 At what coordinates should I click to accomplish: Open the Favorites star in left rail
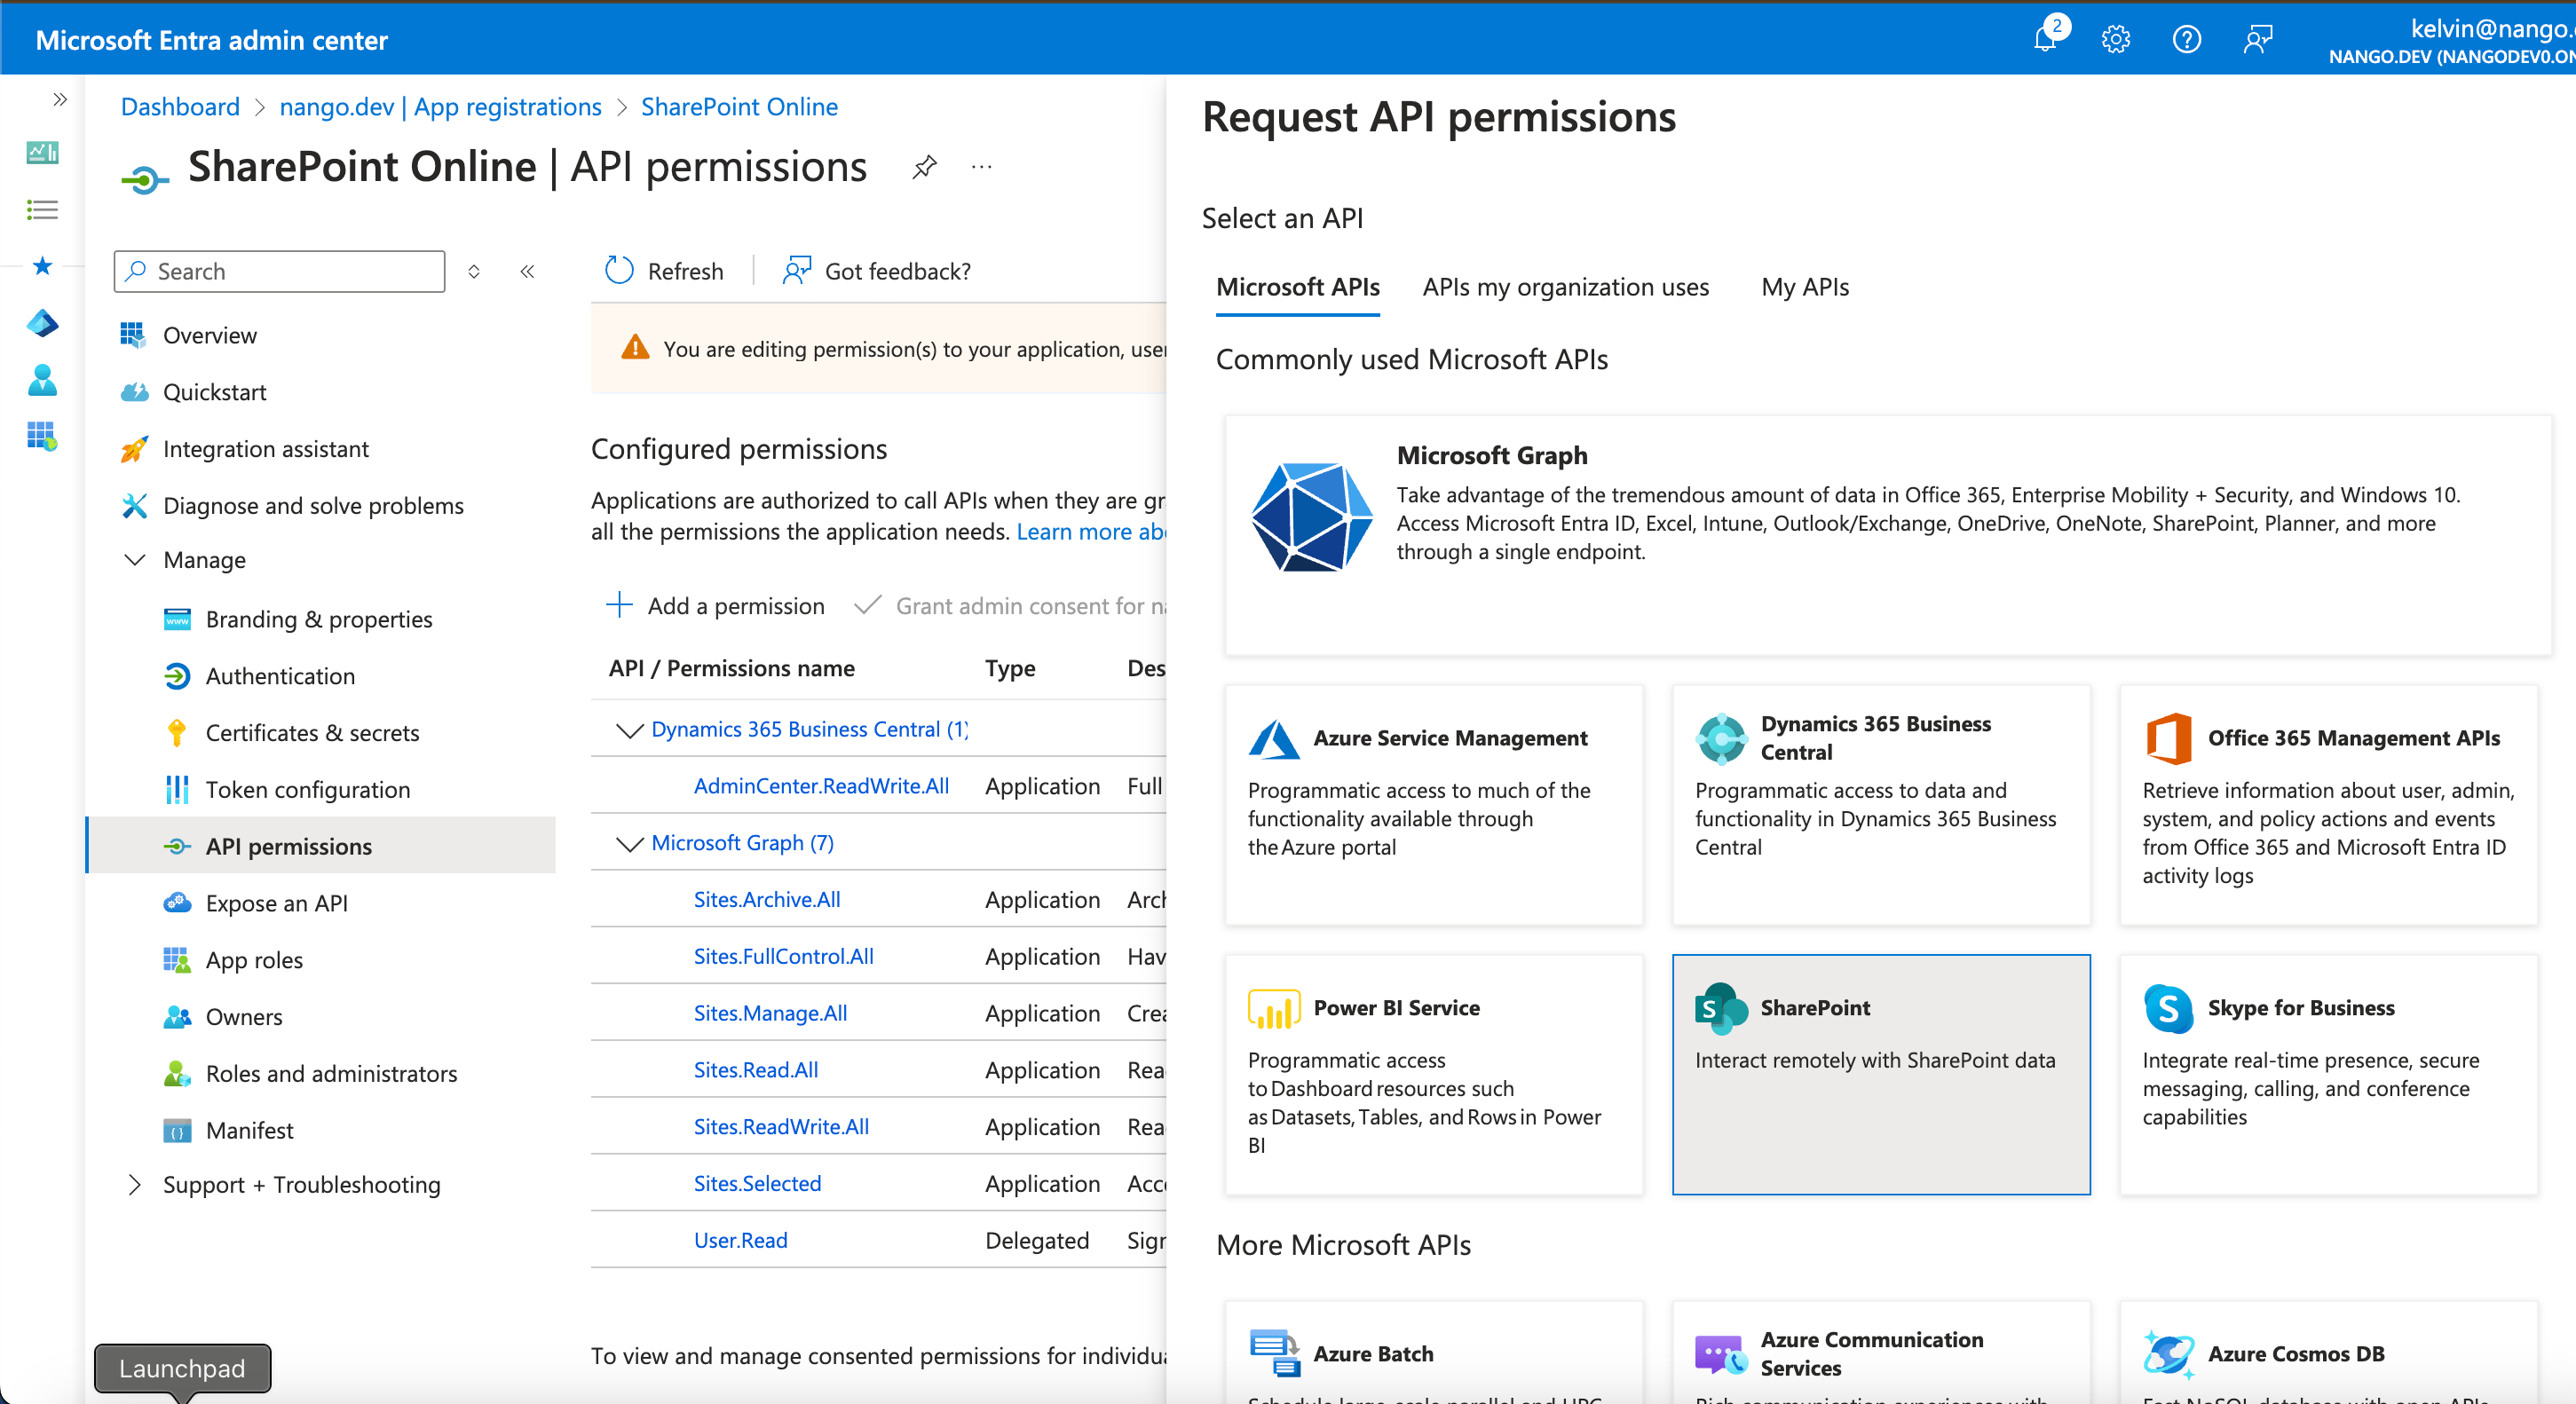coord(42,265)
